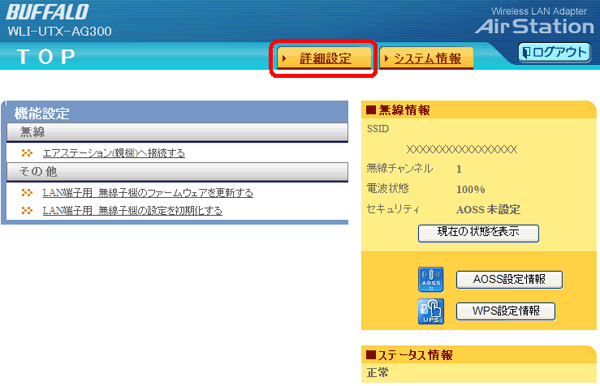Open the 詳細設定 tab

tap(324, 58)
